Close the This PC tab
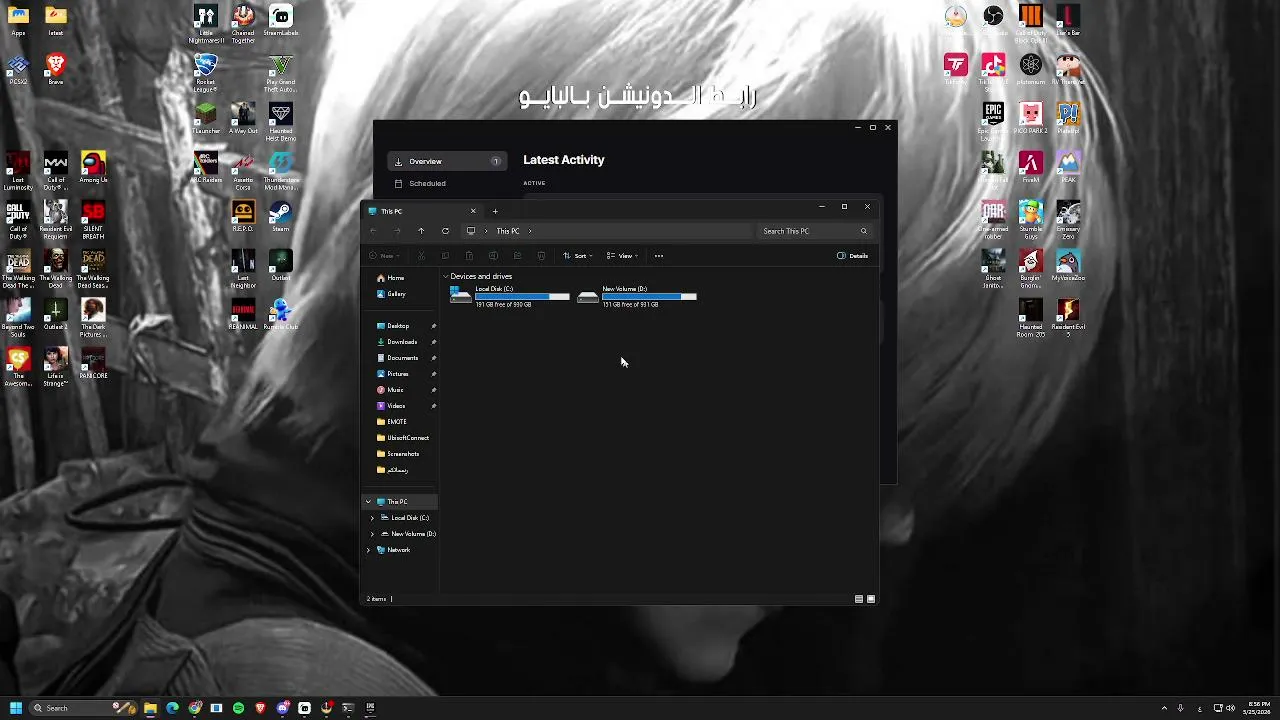 click(473, 211)
